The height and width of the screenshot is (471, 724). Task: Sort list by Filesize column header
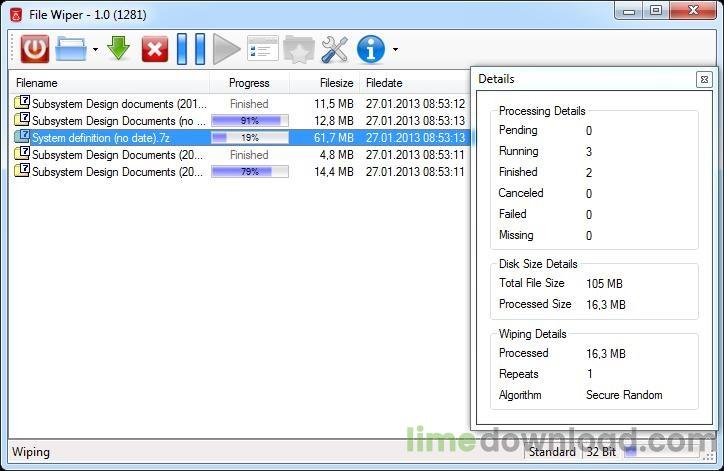[336, 83]
